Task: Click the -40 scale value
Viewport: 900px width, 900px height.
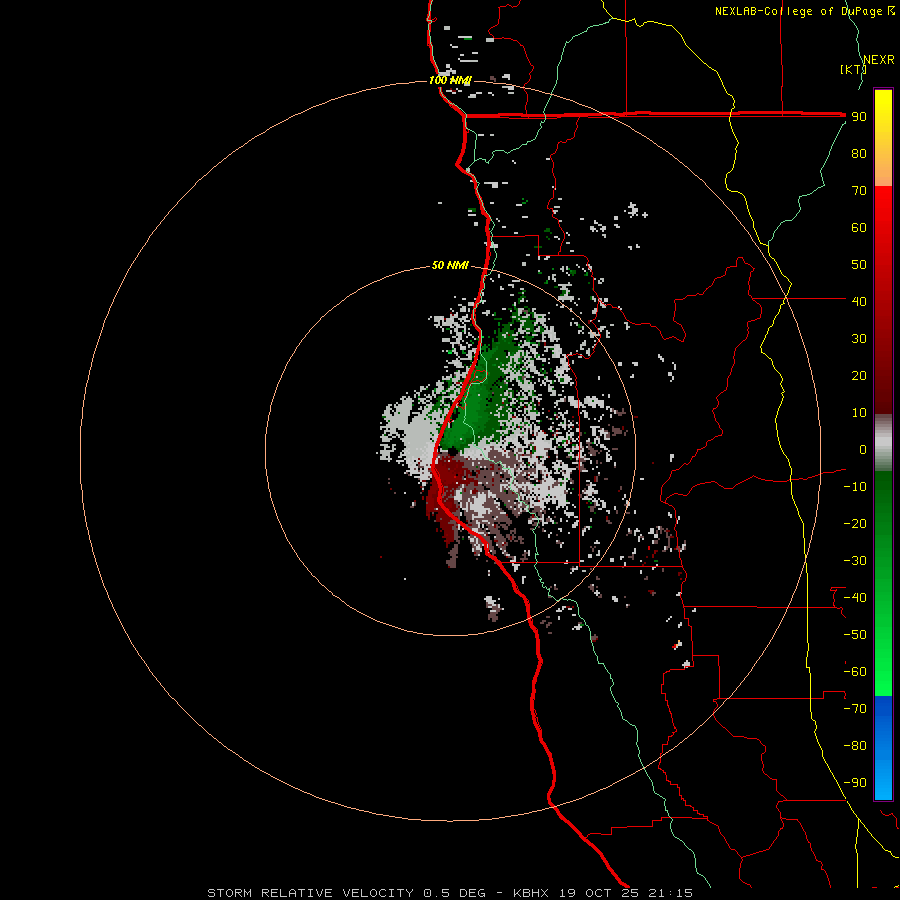Action: 855,598
